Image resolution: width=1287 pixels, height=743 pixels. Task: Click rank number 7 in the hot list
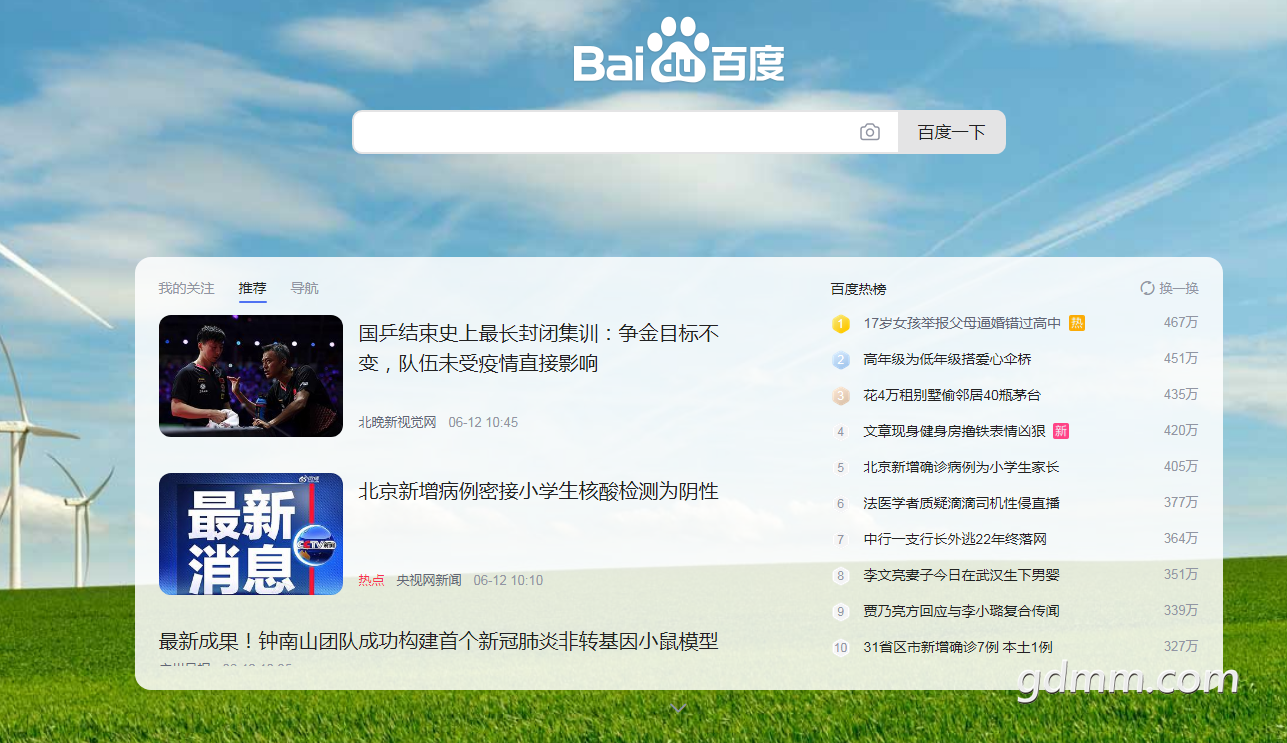tap(841, 540)
